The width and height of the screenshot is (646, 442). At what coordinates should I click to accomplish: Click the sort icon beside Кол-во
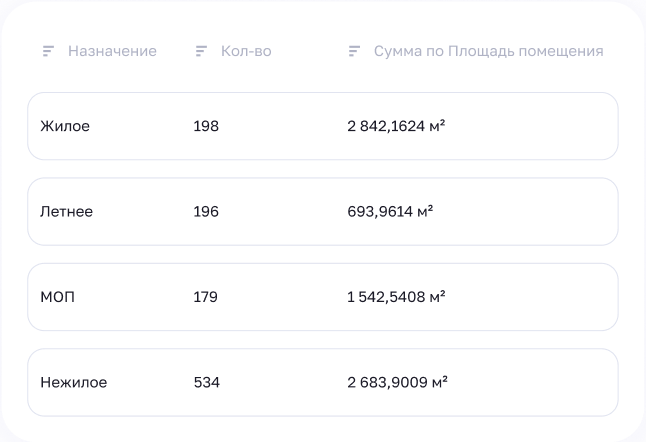point(201,51)
